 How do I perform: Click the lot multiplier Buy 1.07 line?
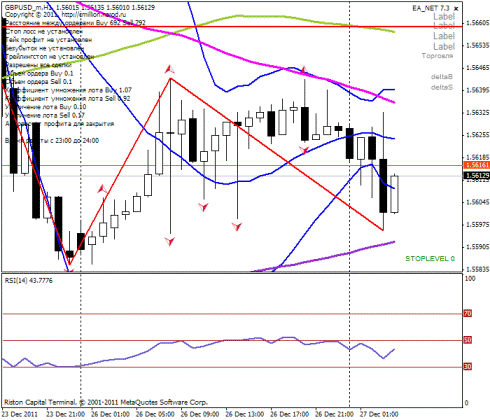(68, 90)
